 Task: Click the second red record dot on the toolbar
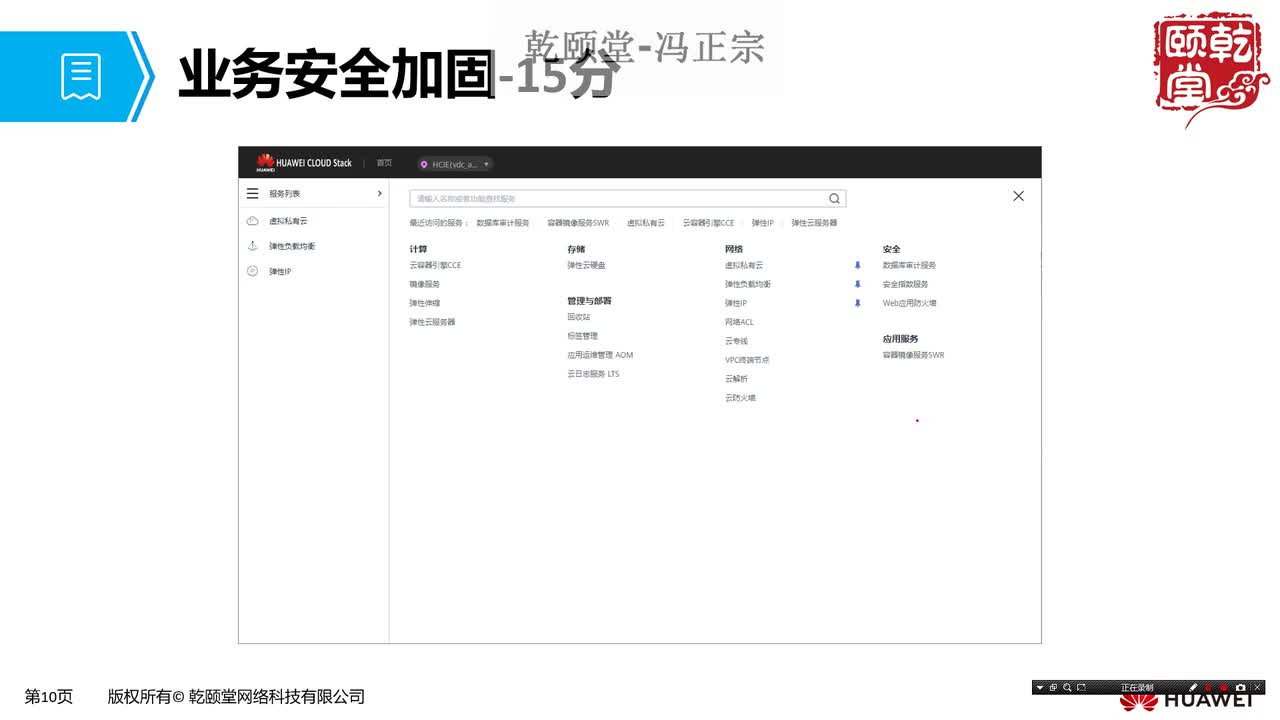pos(1224,688)
